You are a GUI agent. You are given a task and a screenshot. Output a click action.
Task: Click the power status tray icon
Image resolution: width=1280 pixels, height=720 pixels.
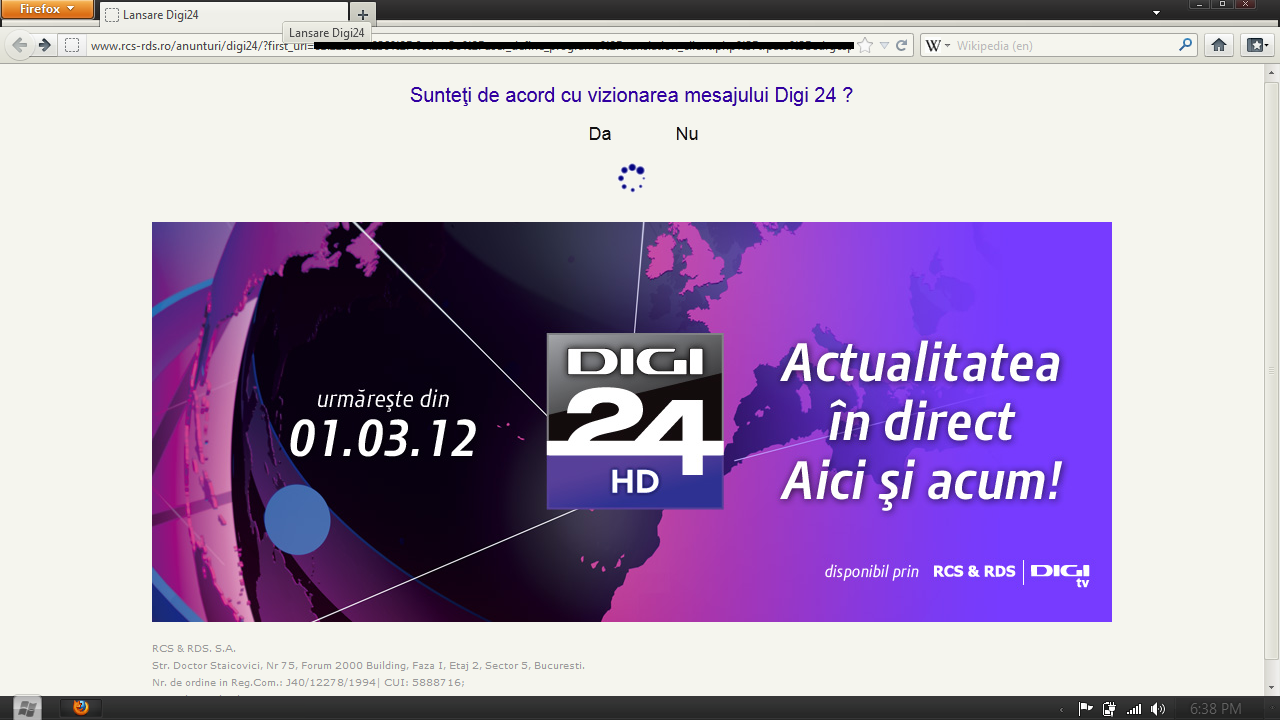[x=1109, y=709]
